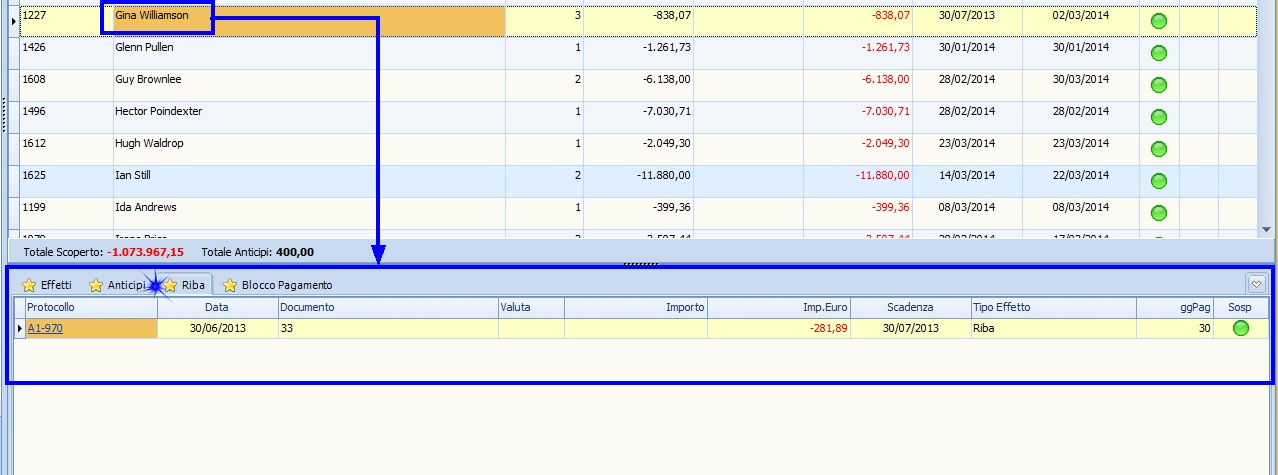The height and width of the screenshot is (475, 1278).
Task: Click green status light in Gina Williamson row
Action: click(1159, 21)
